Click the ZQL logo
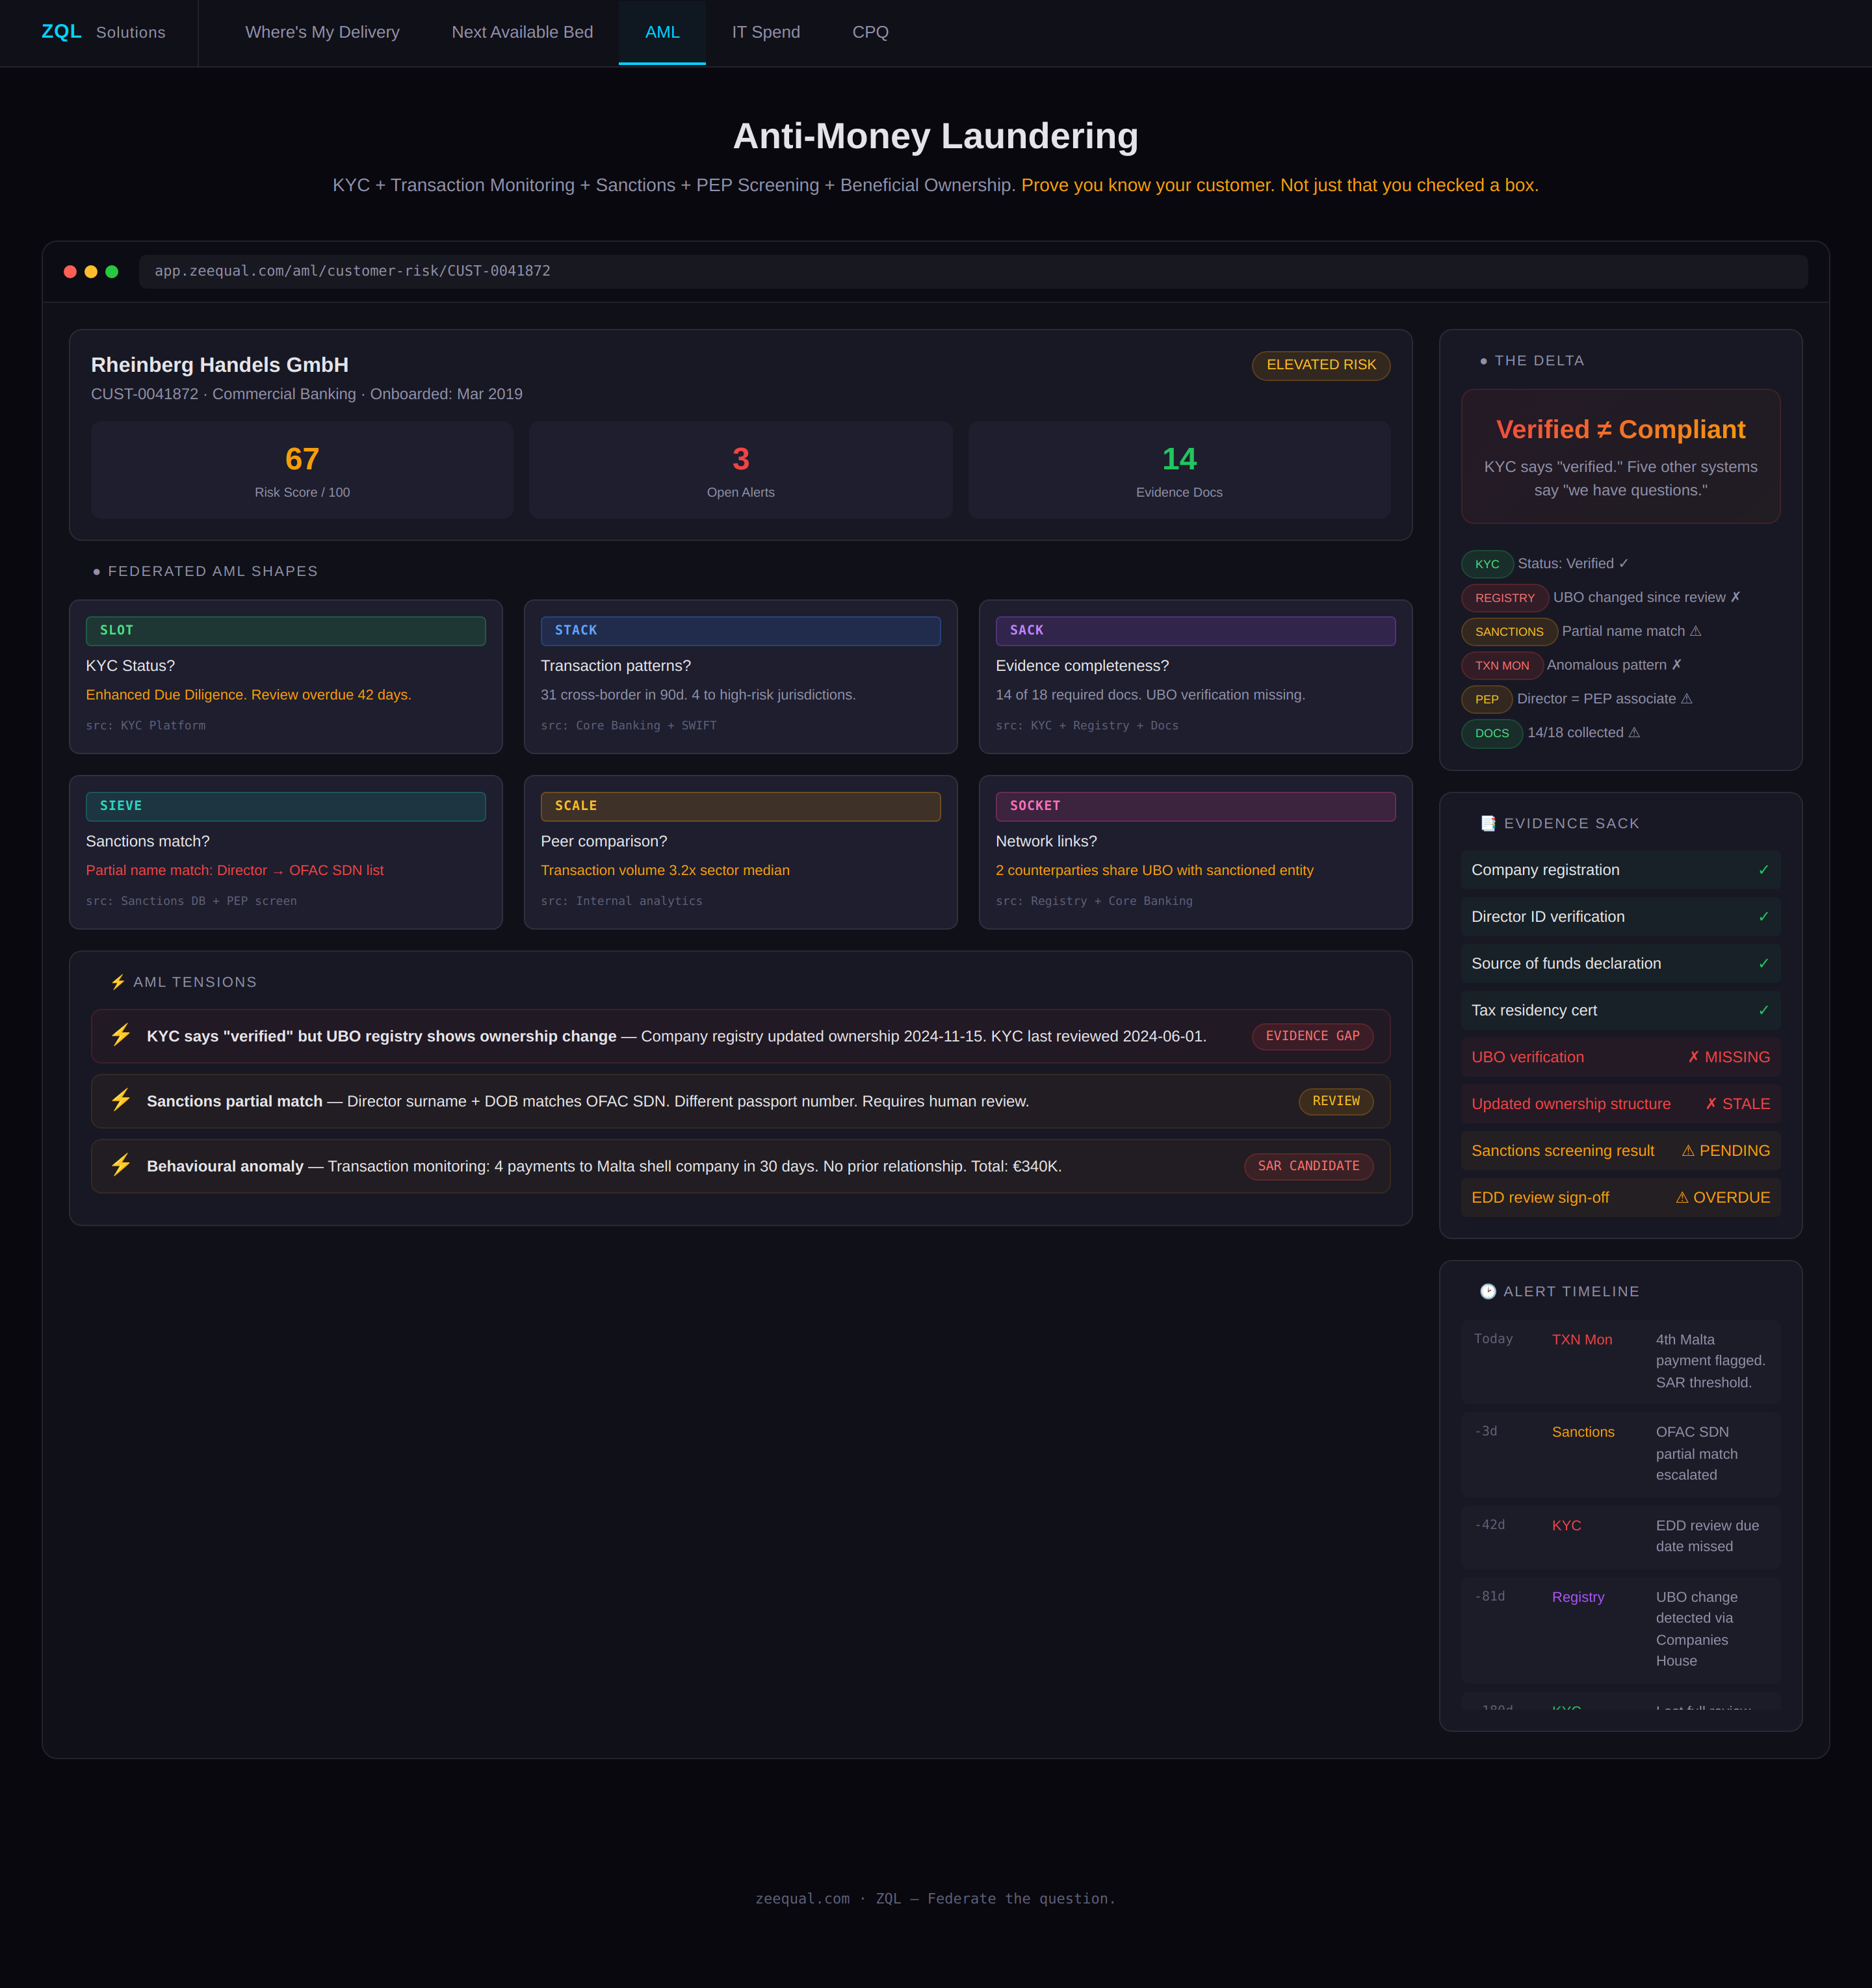 point(61,32)
